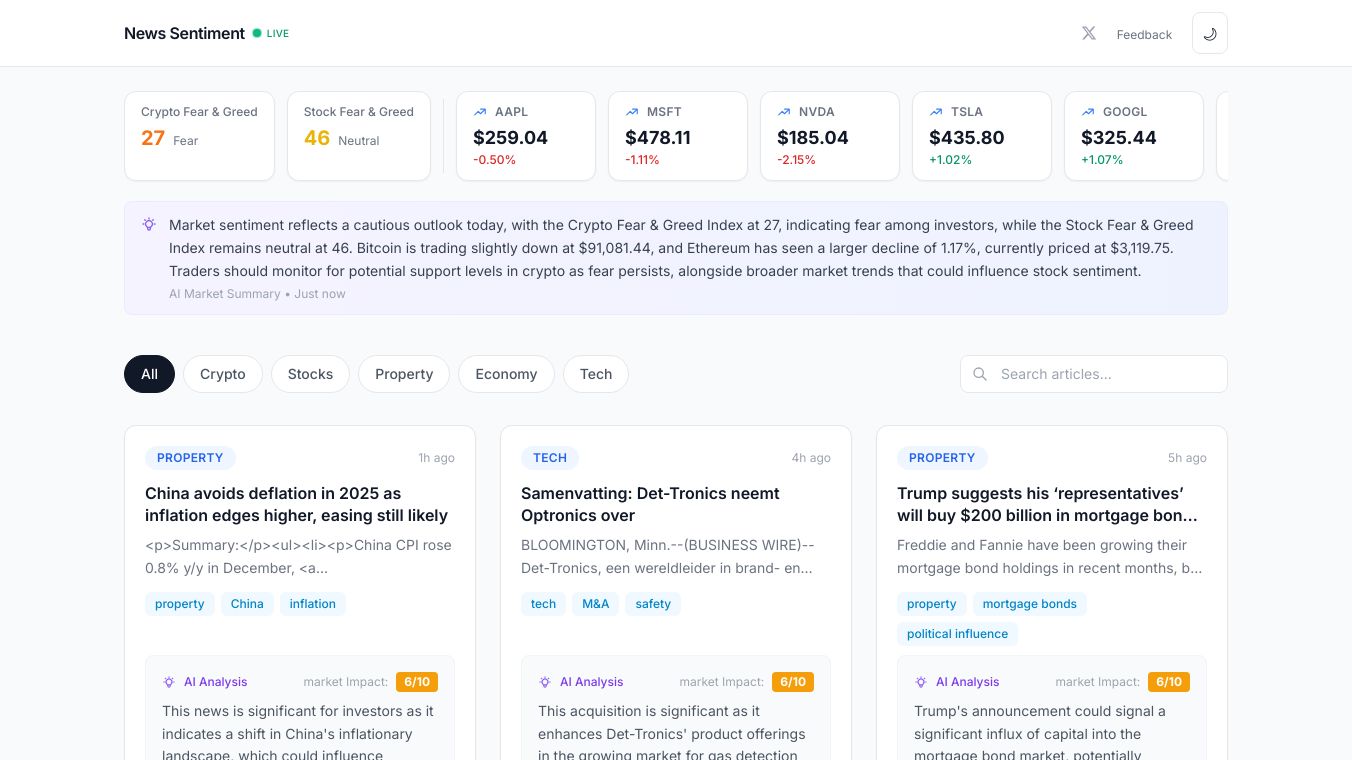Click the GOOGL trending arrow icon

pos(1088,112)
